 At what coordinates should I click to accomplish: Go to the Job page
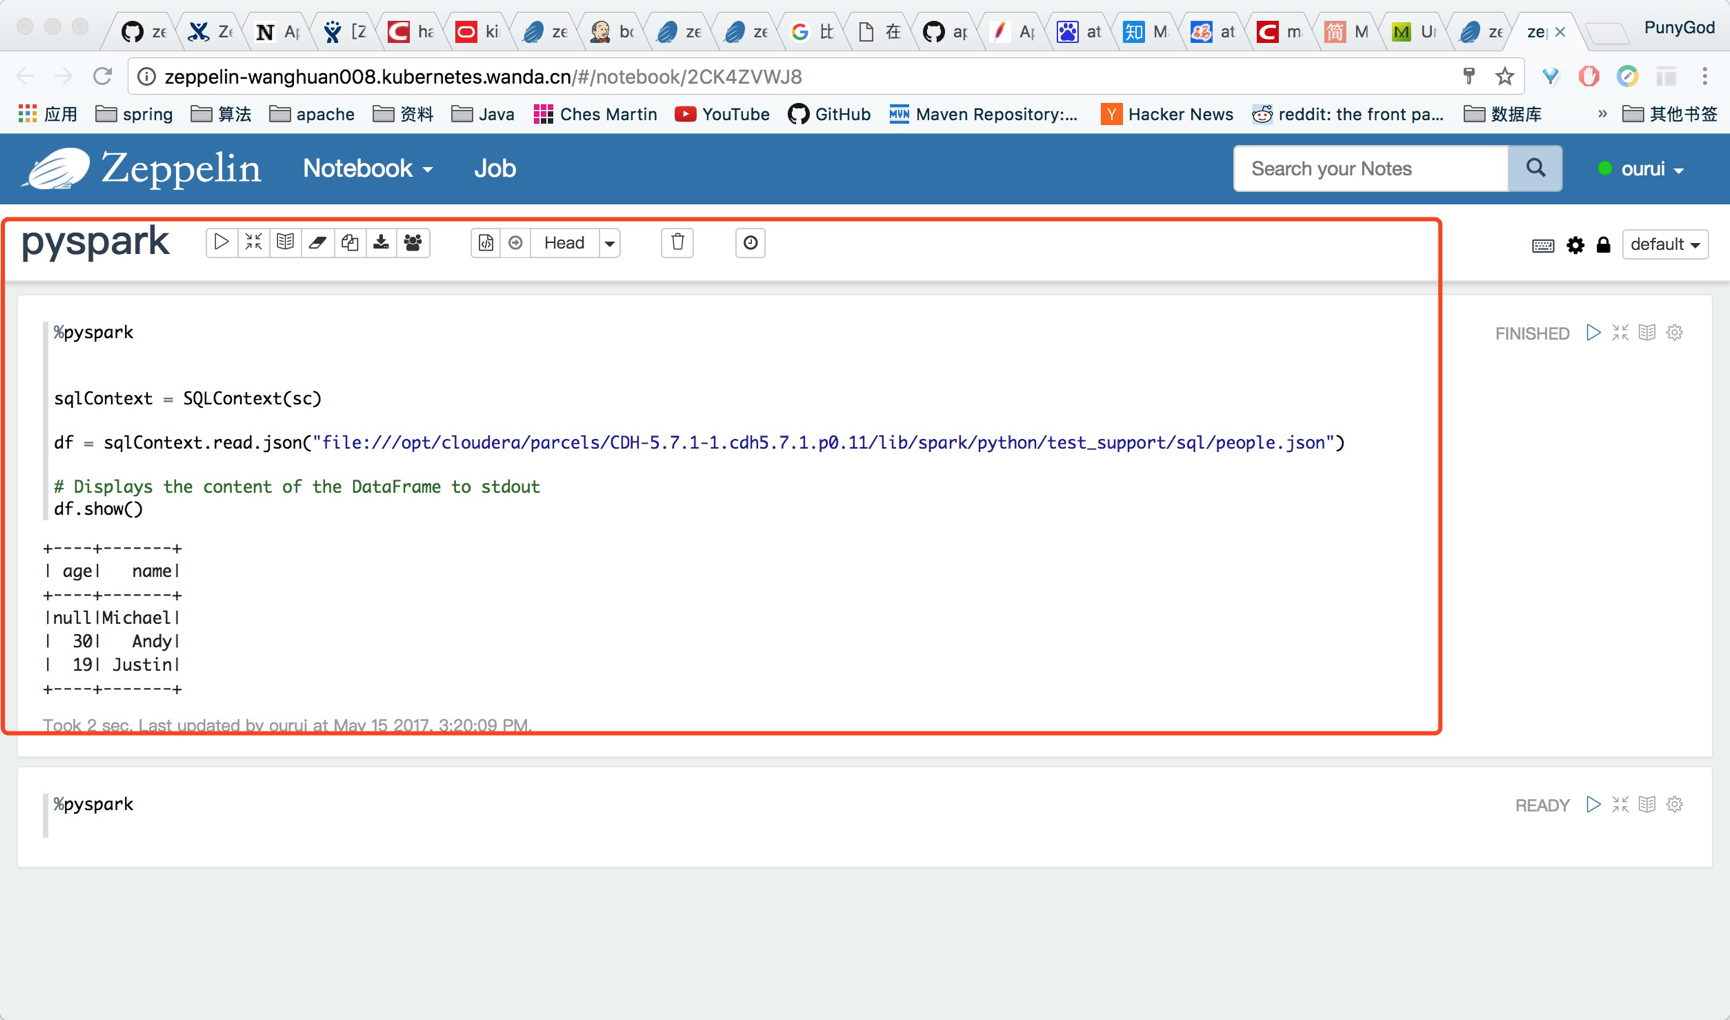click(494, 169)
